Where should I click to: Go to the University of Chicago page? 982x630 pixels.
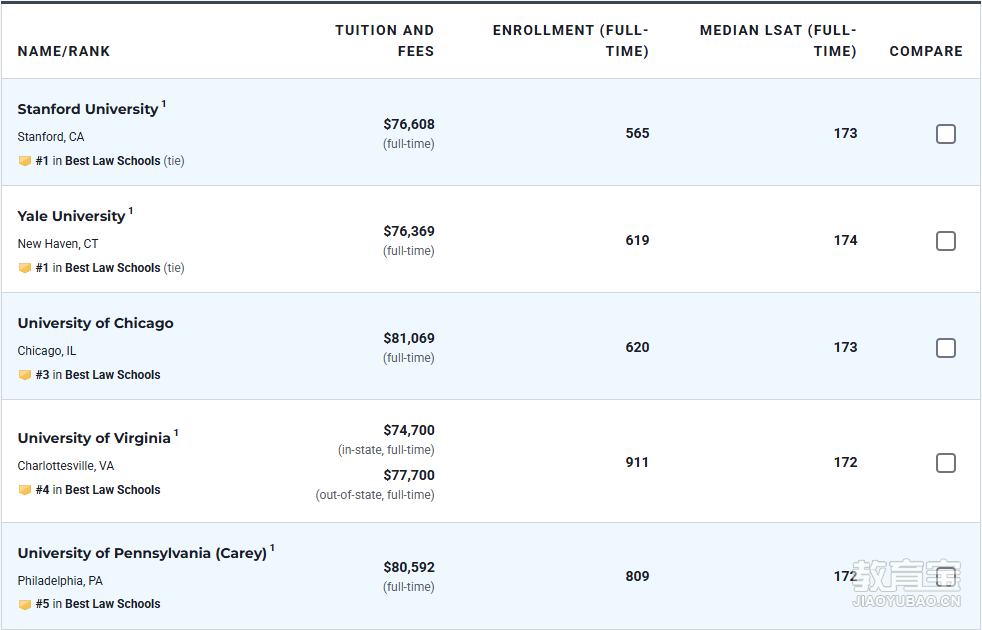tap(95, 323)
